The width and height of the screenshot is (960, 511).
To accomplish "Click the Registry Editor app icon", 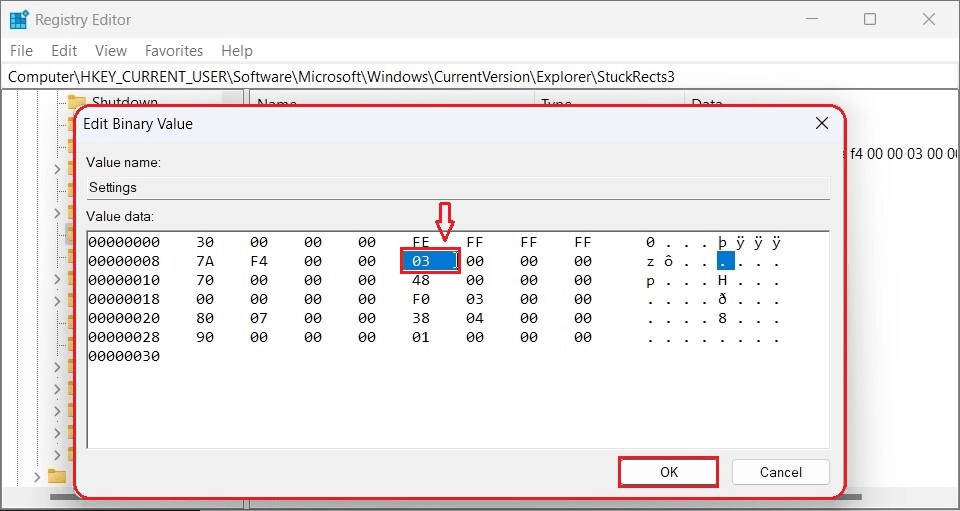I will [19, 20].
